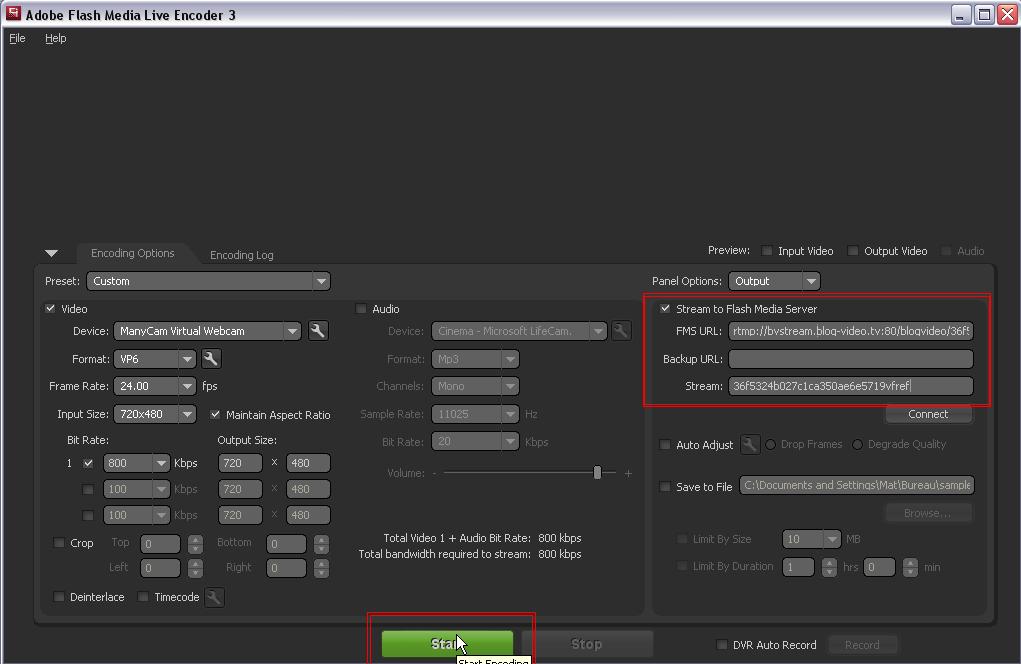Screen dimensions: 1021x664
Task: Enable Output Video preview
Action: point(852,251)
